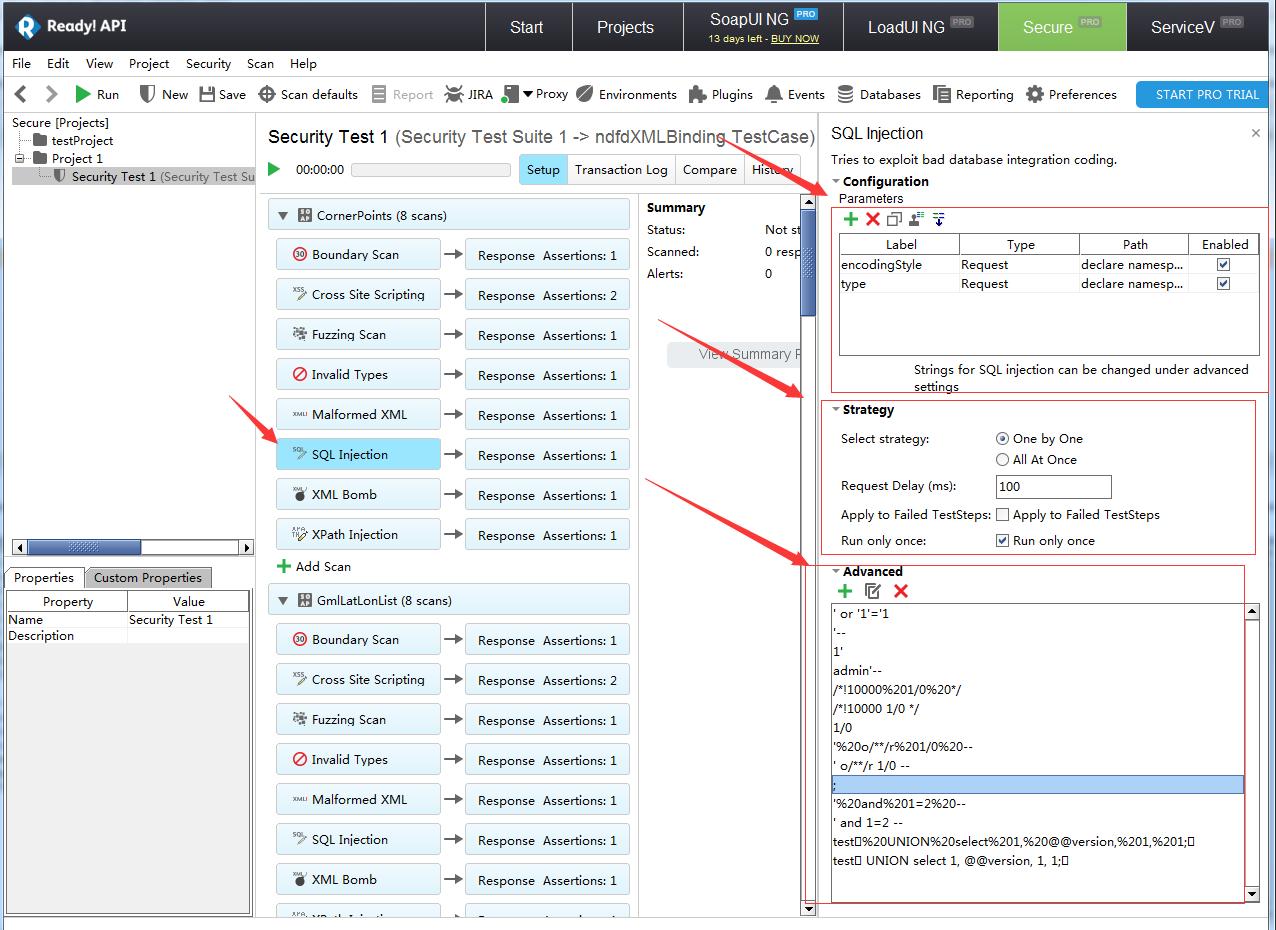Click the START PRO TRIAL button
Image resolution: width=1276 pixels, height=930 pixels.
pyautogui.click(x=1206, y=94)
